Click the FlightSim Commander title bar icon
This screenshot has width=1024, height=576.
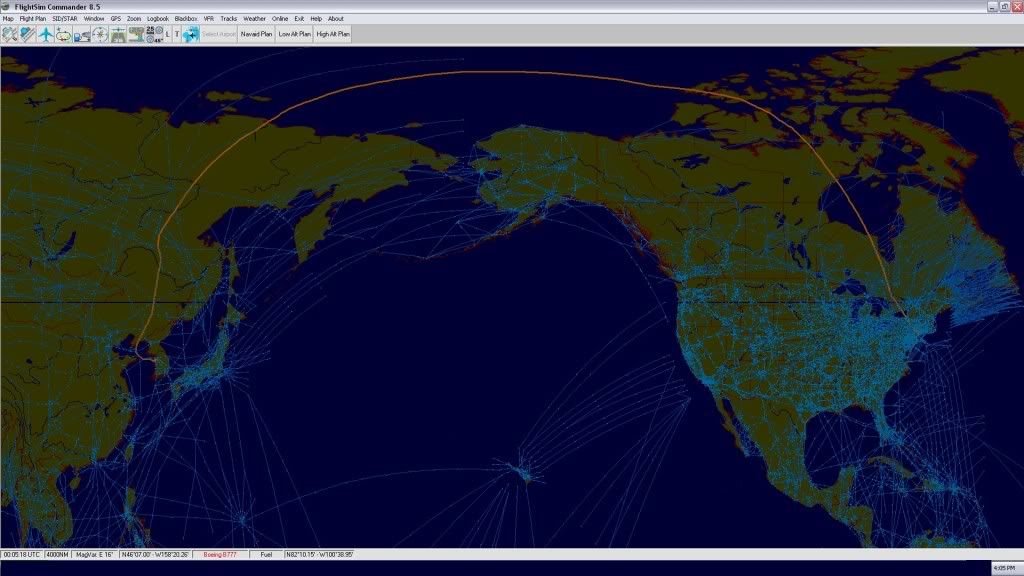[7, 7]
